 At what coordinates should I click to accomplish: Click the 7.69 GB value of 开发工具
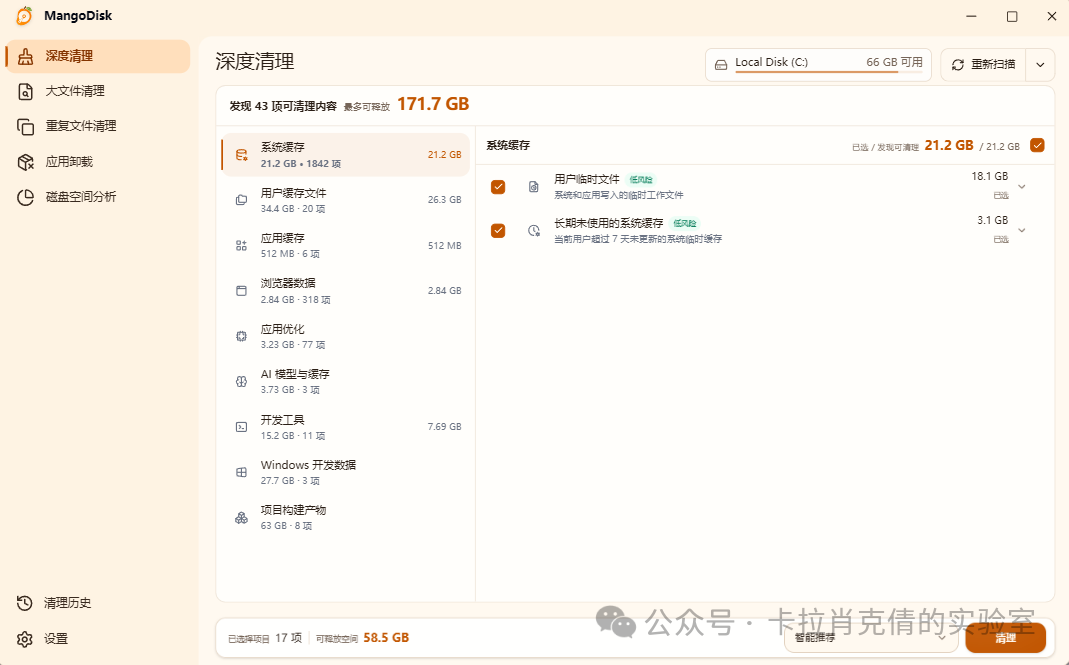(445, 427)
